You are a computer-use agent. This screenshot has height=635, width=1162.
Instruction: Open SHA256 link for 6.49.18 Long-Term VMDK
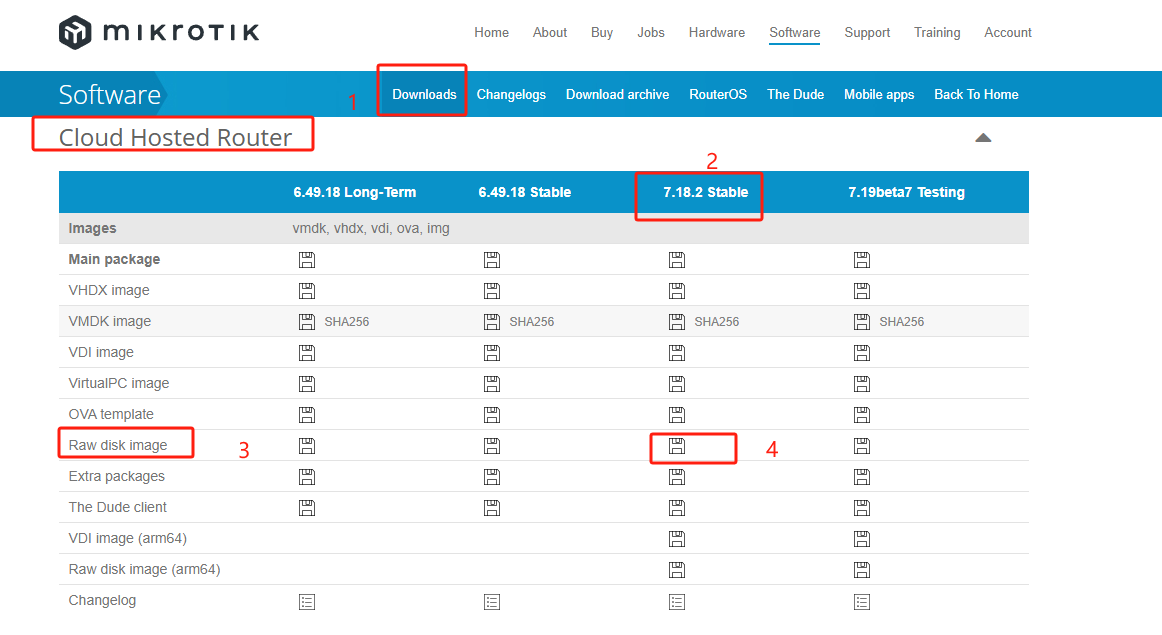coord(347,322)
